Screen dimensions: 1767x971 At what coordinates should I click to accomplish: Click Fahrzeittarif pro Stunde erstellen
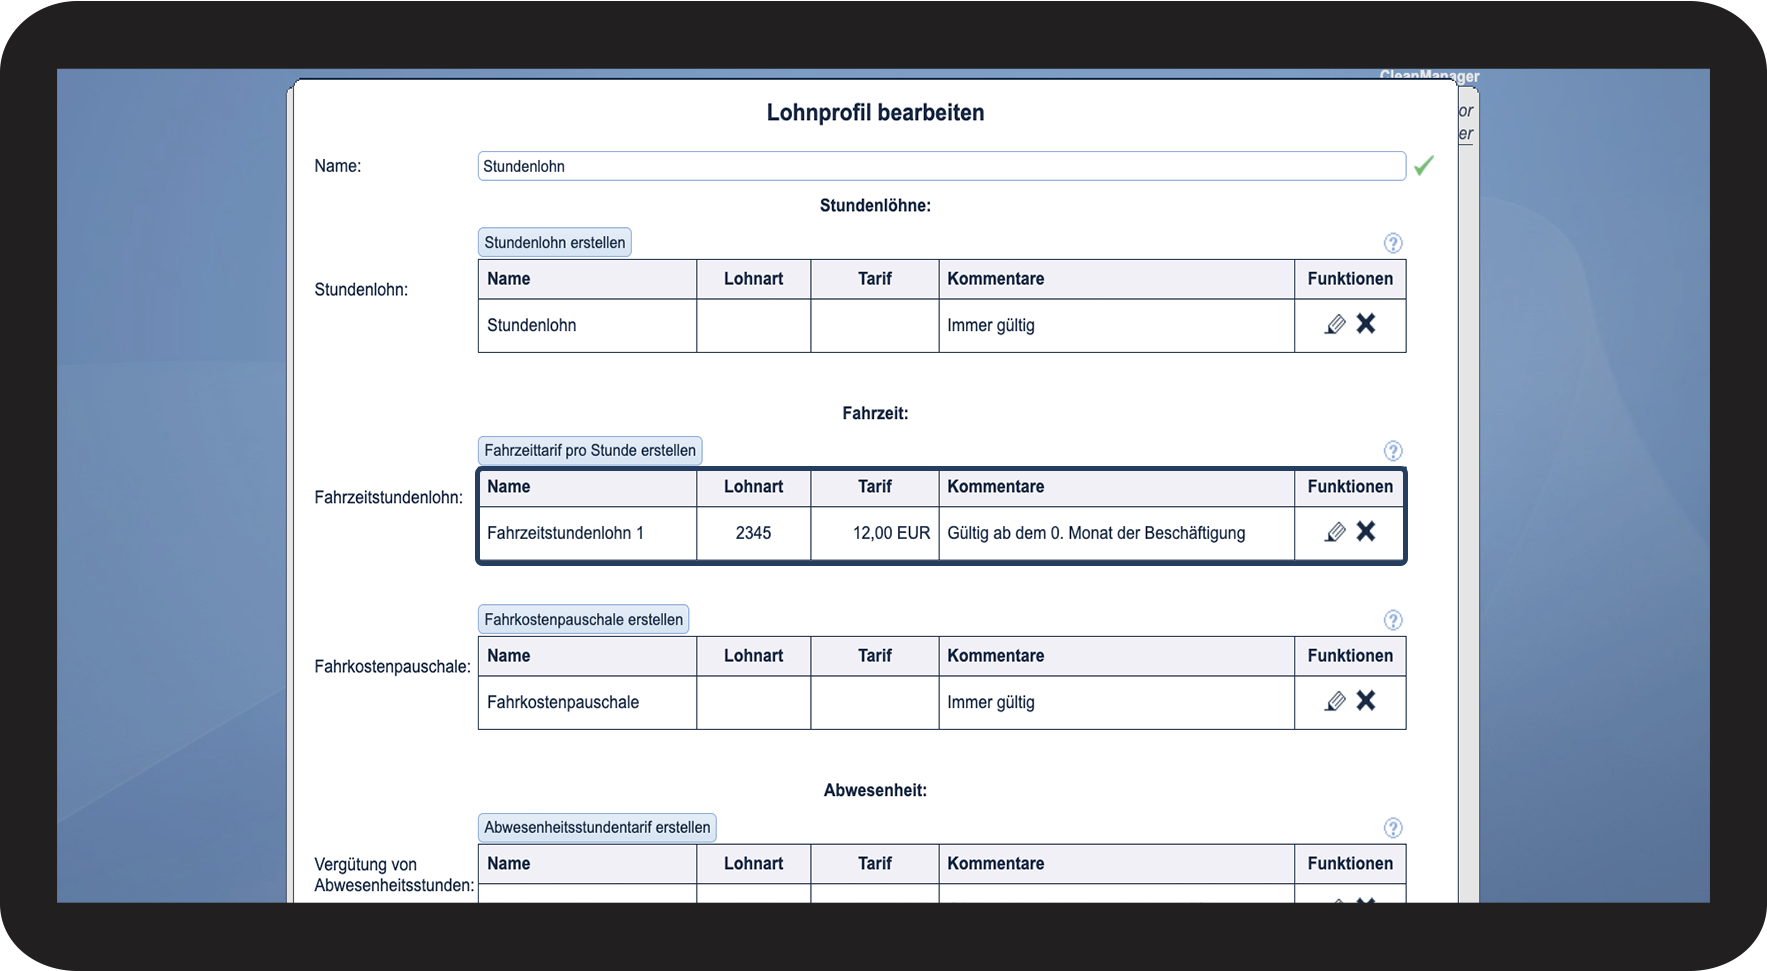(x=590, y=451)
